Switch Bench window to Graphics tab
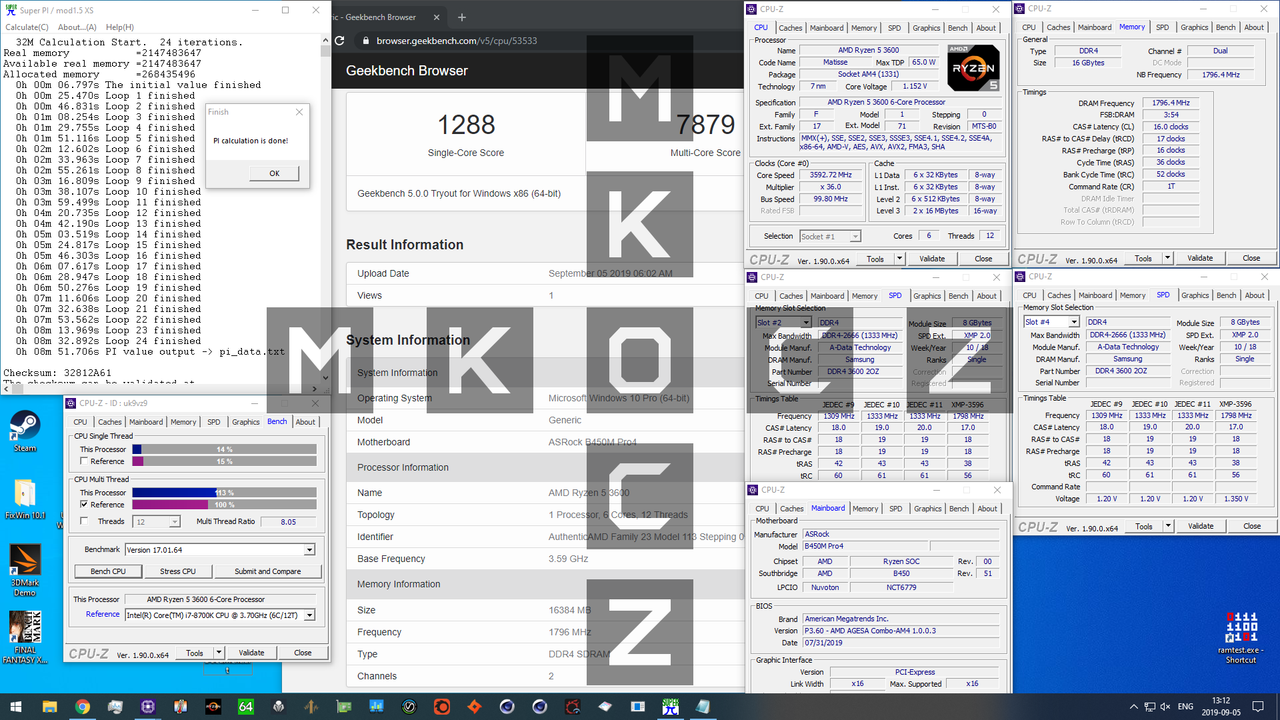The height and width of the screenshot is (720, 1280). click(x=245, y=422)
